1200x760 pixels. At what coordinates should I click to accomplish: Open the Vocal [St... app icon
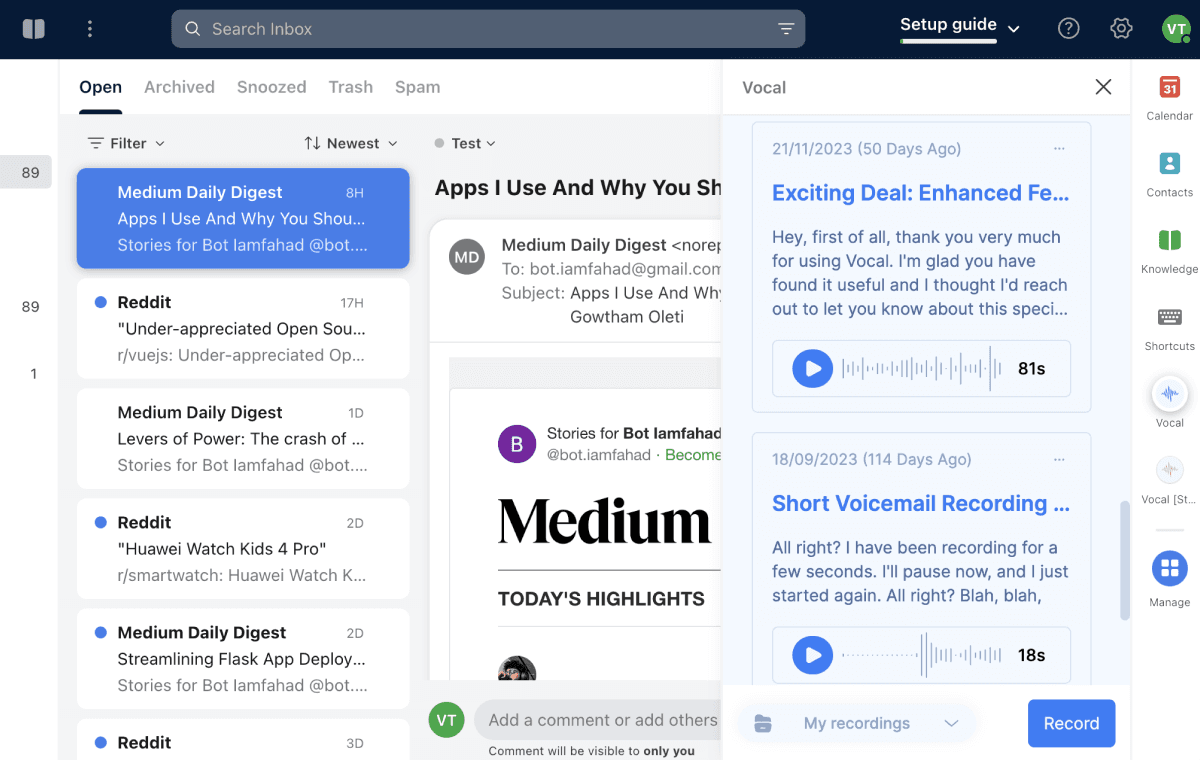[x=1169, y=470]
